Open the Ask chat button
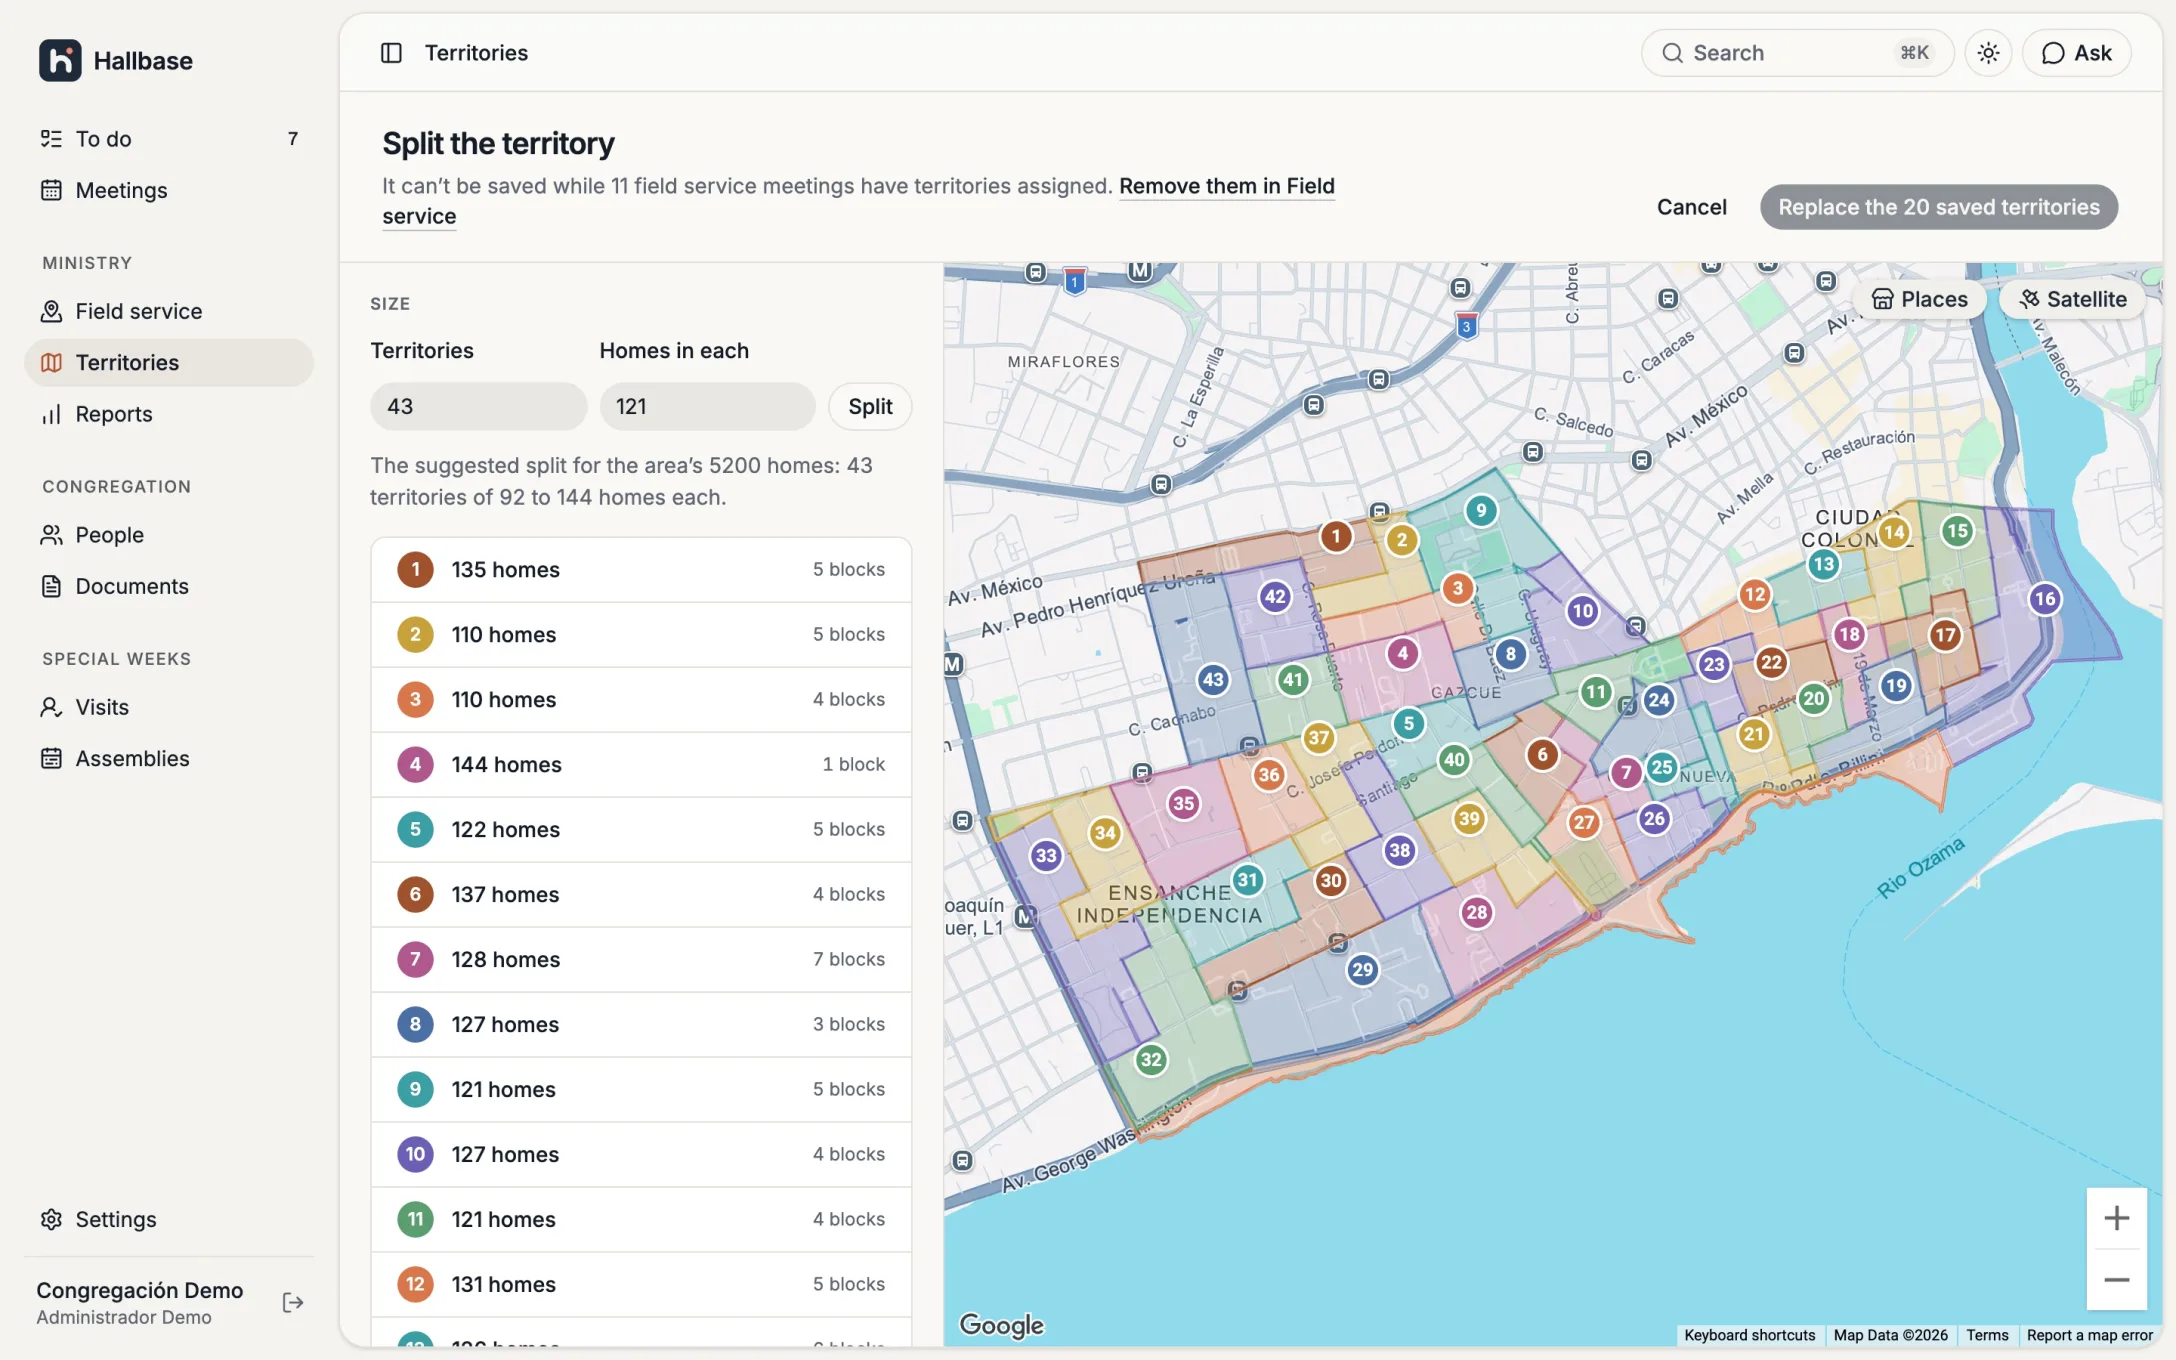This screenshot has height=1360, width=2176. point(2076,53)
